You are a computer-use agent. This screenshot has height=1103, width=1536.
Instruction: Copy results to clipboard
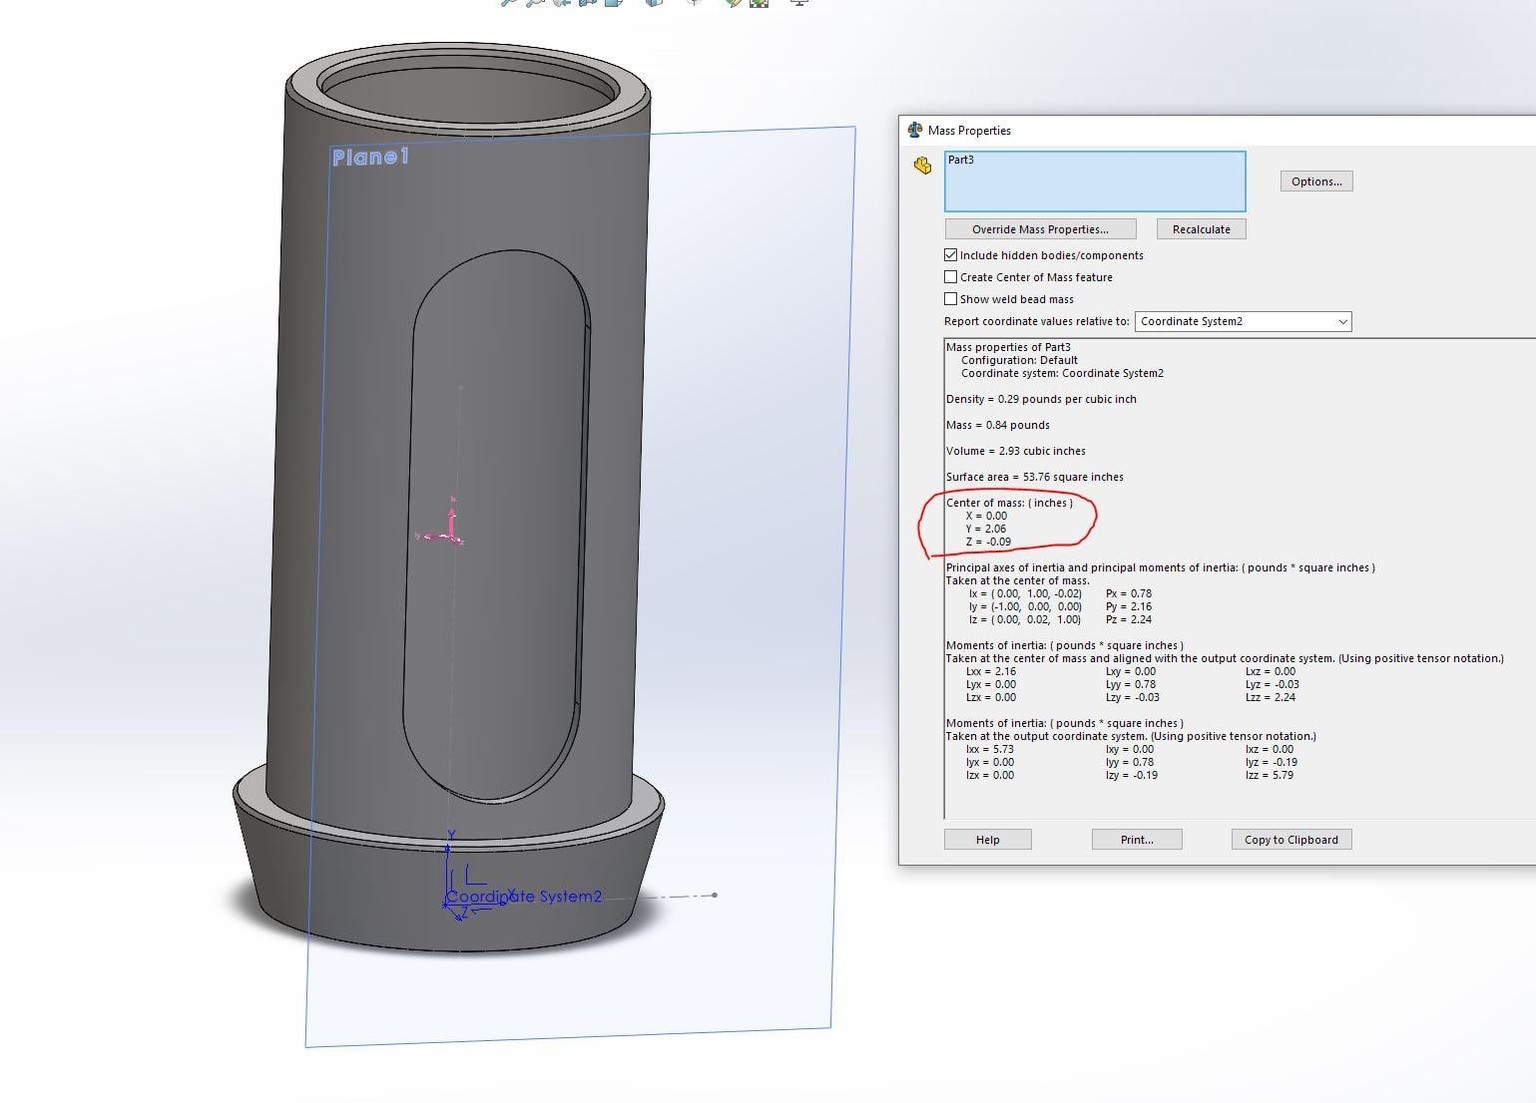coord(1291,839)
